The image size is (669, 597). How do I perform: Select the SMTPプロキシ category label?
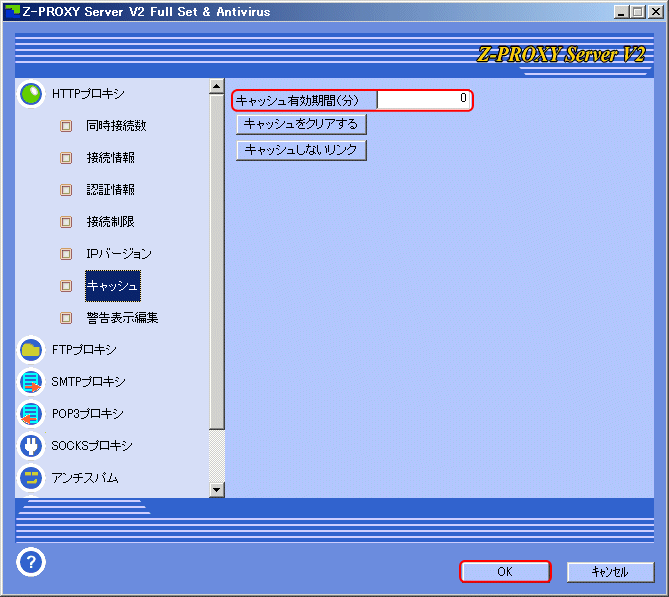(x=88, y=382)
